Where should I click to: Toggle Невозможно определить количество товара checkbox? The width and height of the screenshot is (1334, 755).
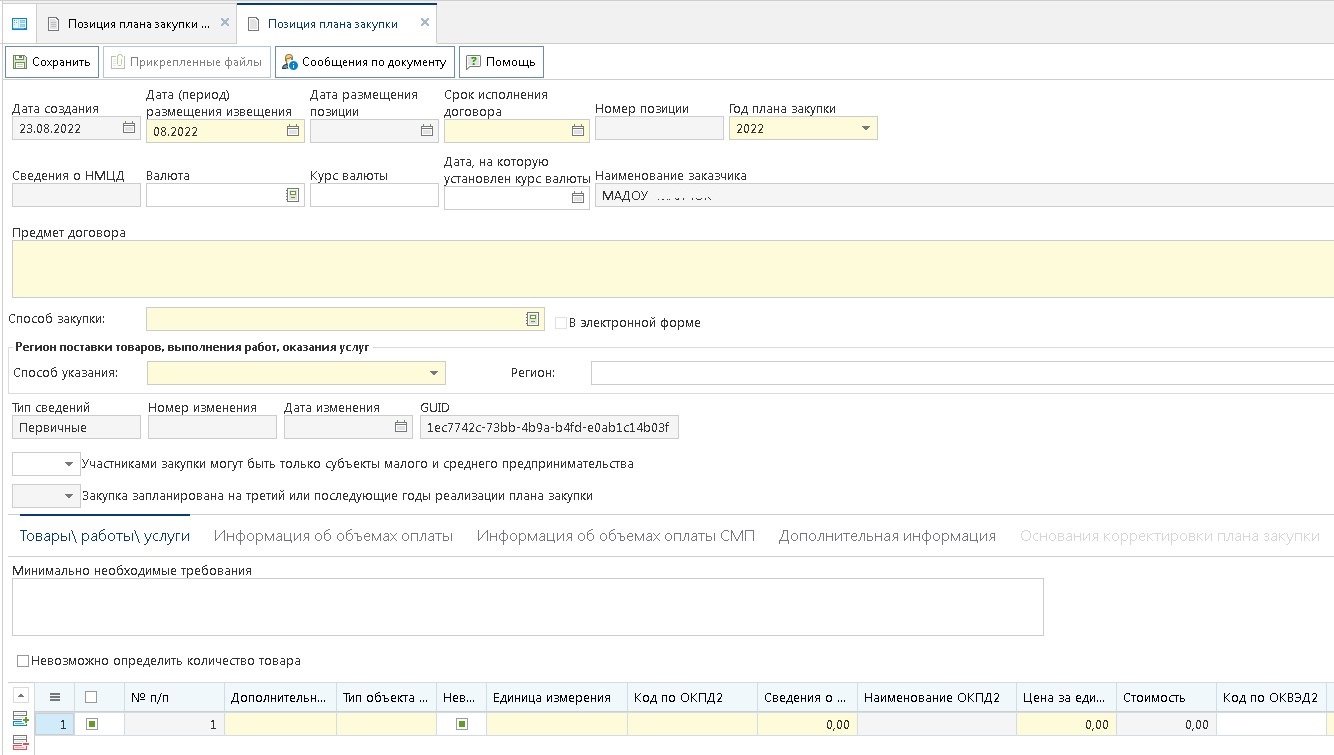[23, 661]
